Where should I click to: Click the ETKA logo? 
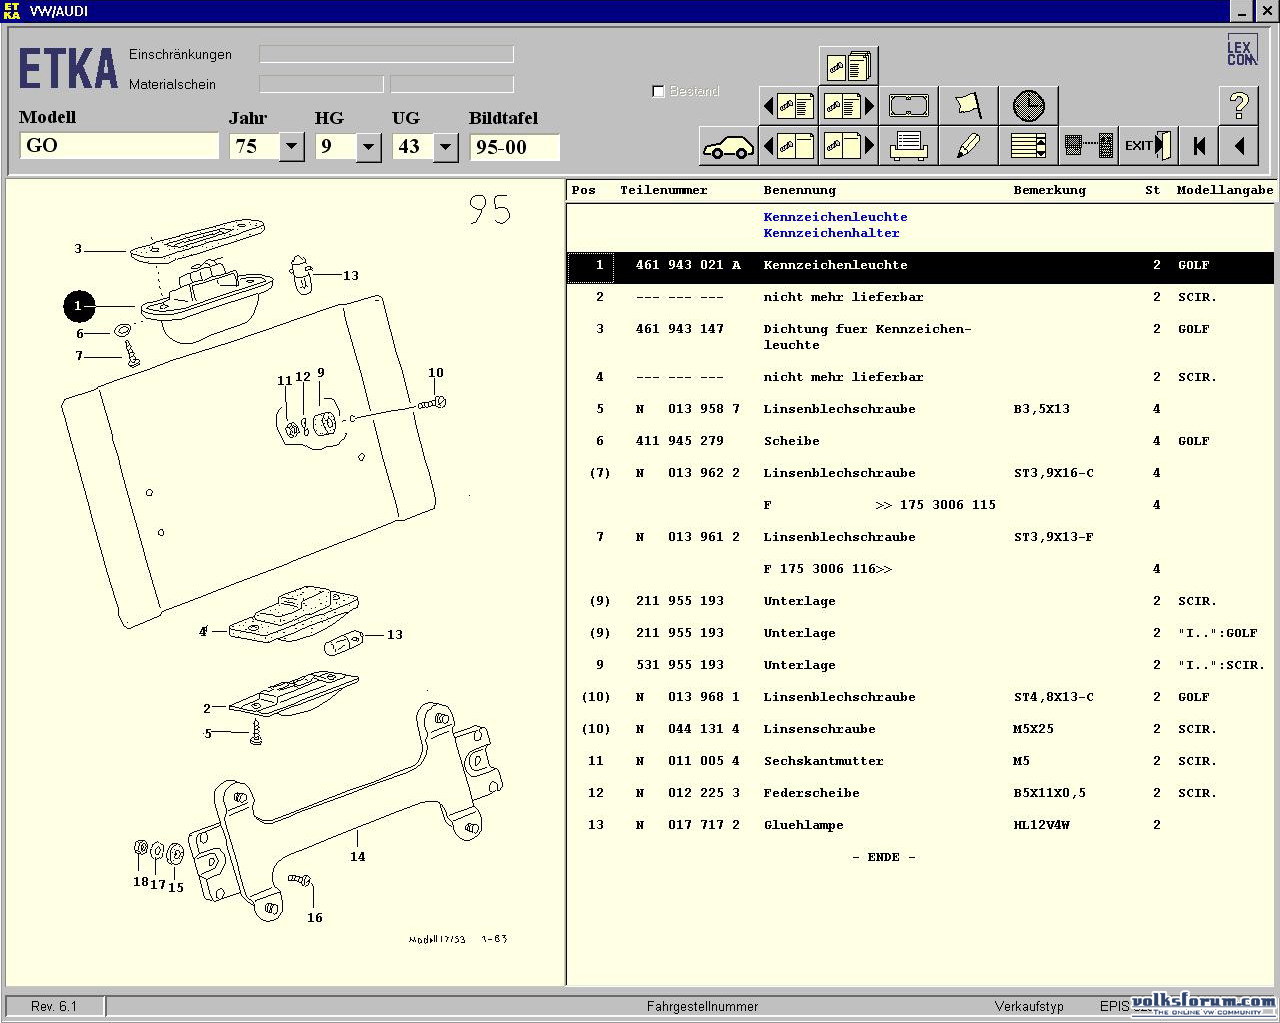coord(68,70)
